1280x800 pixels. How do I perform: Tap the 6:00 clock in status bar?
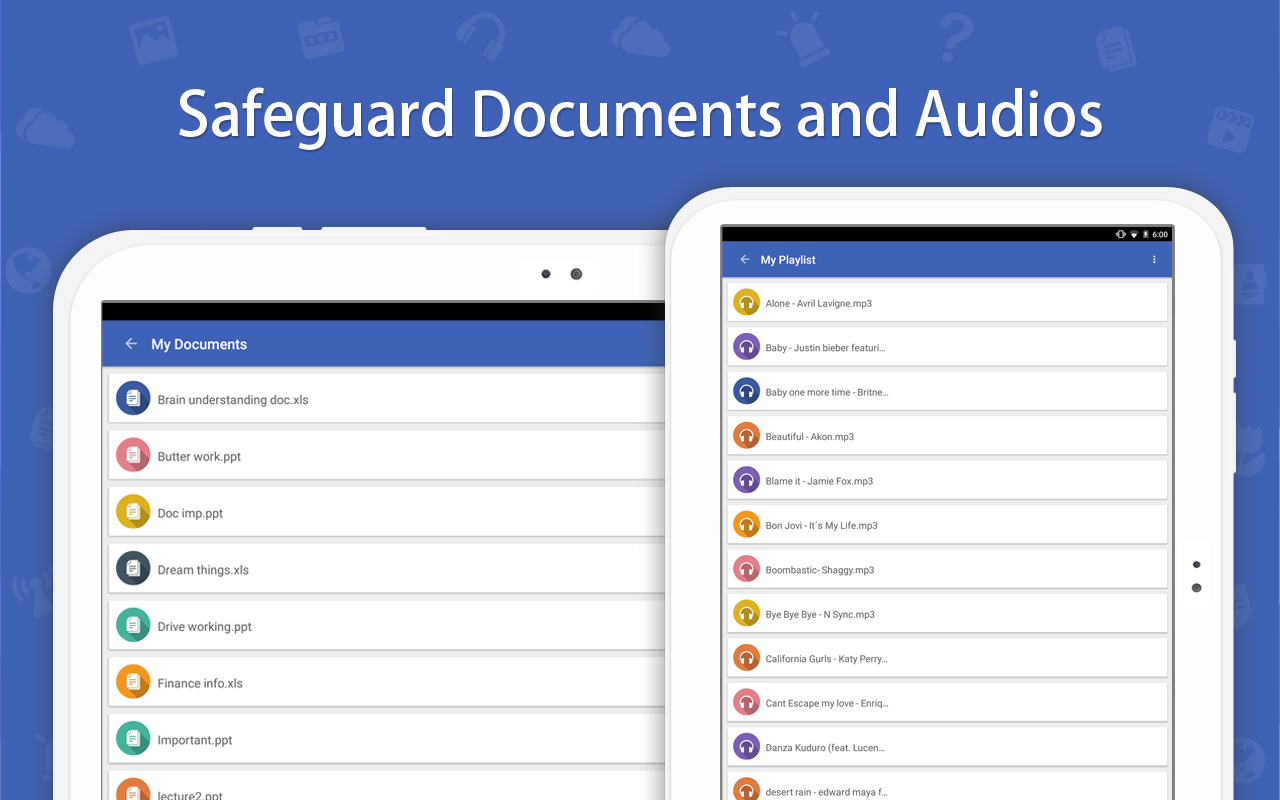click(x=1160, y=234)
